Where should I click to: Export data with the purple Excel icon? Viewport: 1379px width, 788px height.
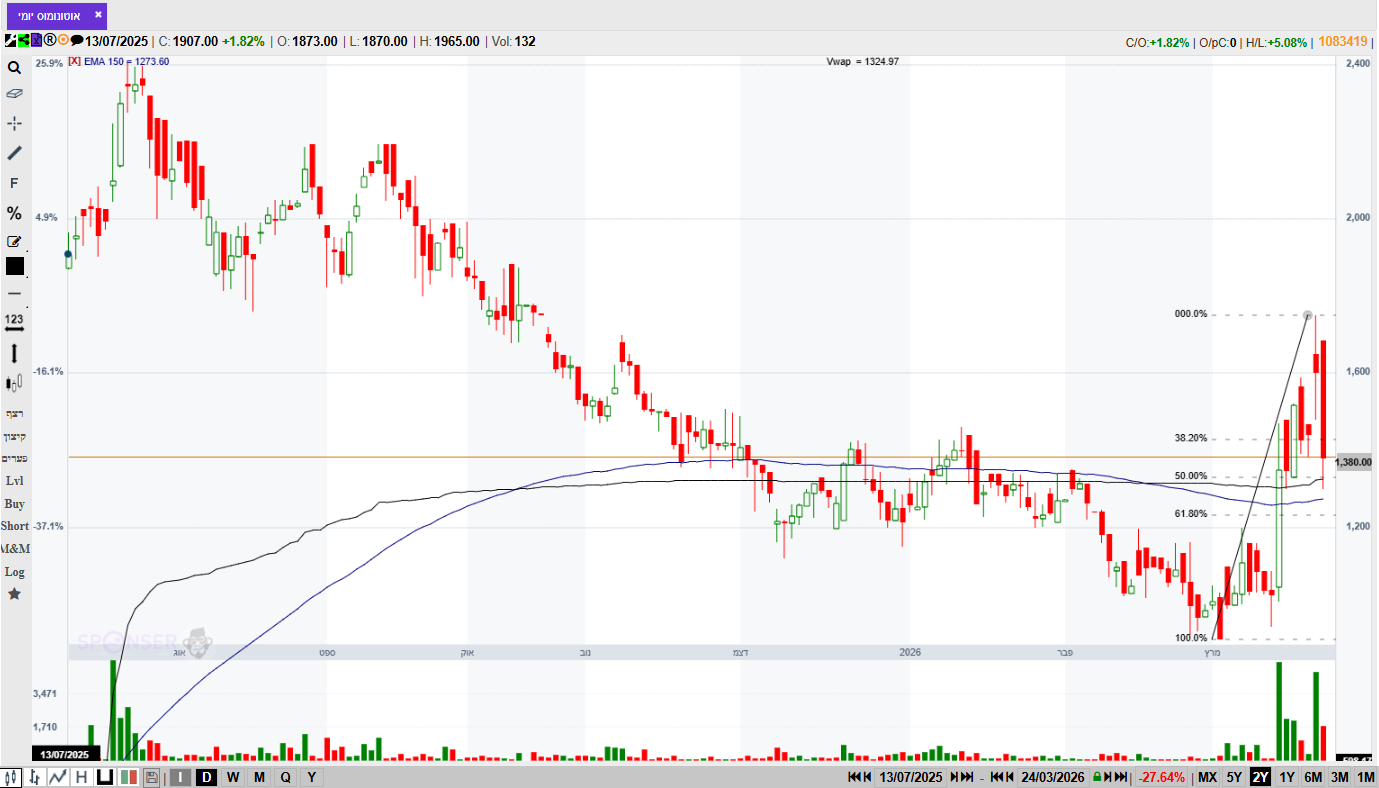(x=36, y=41)
